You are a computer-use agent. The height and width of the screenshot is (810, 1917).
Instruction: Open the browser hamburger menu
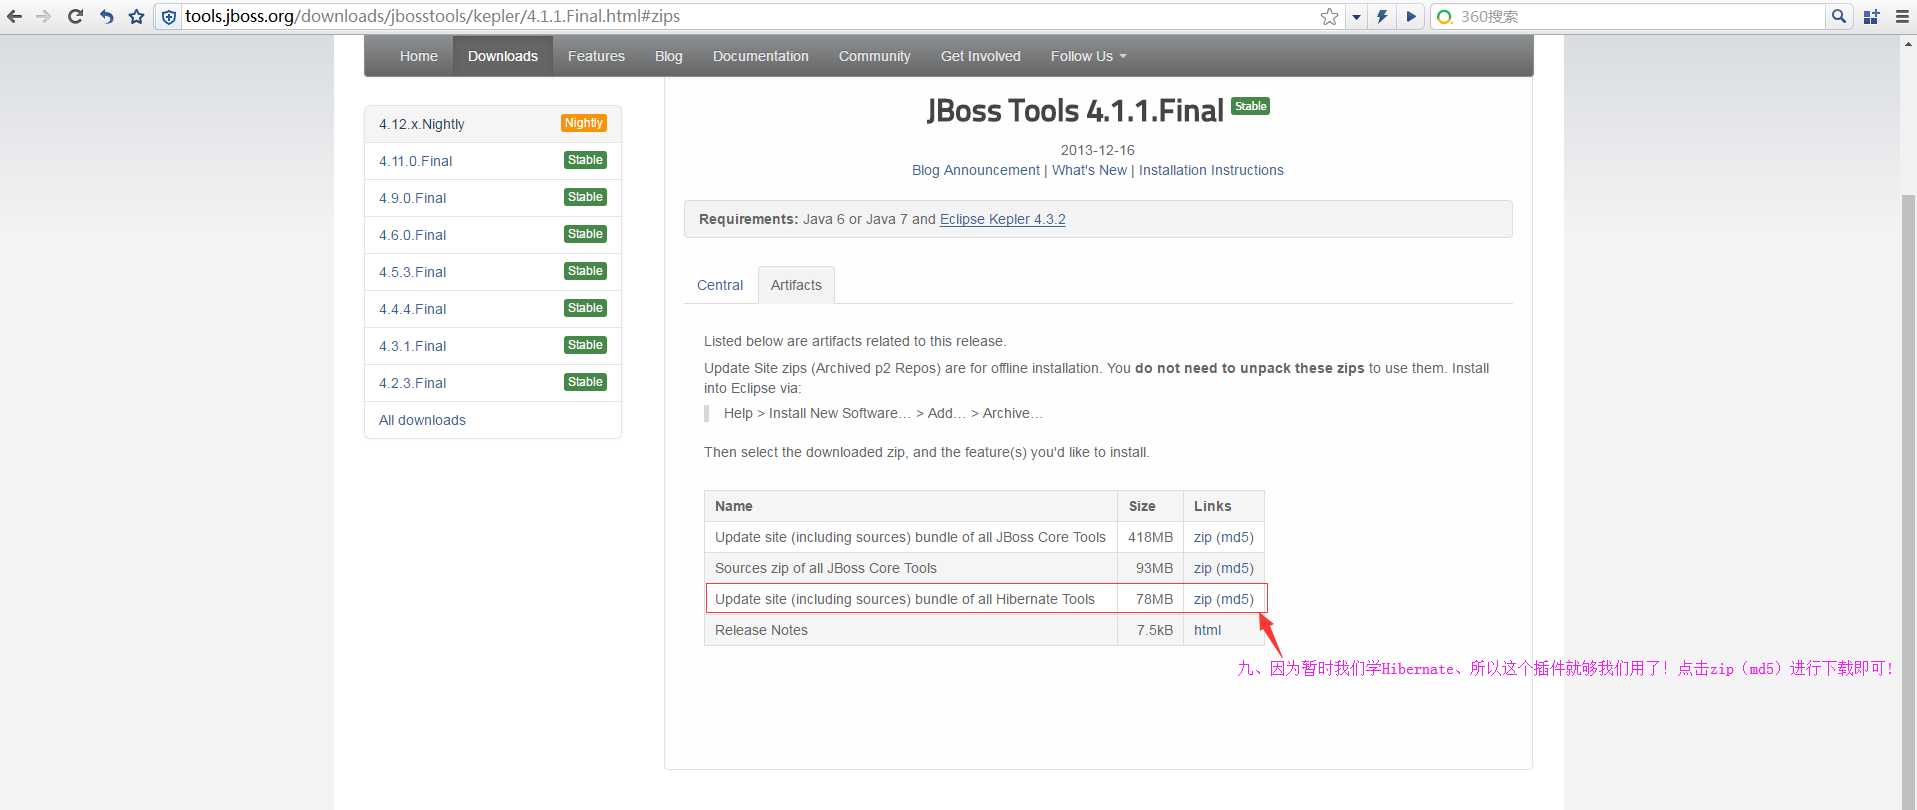tap(1902, 16)
